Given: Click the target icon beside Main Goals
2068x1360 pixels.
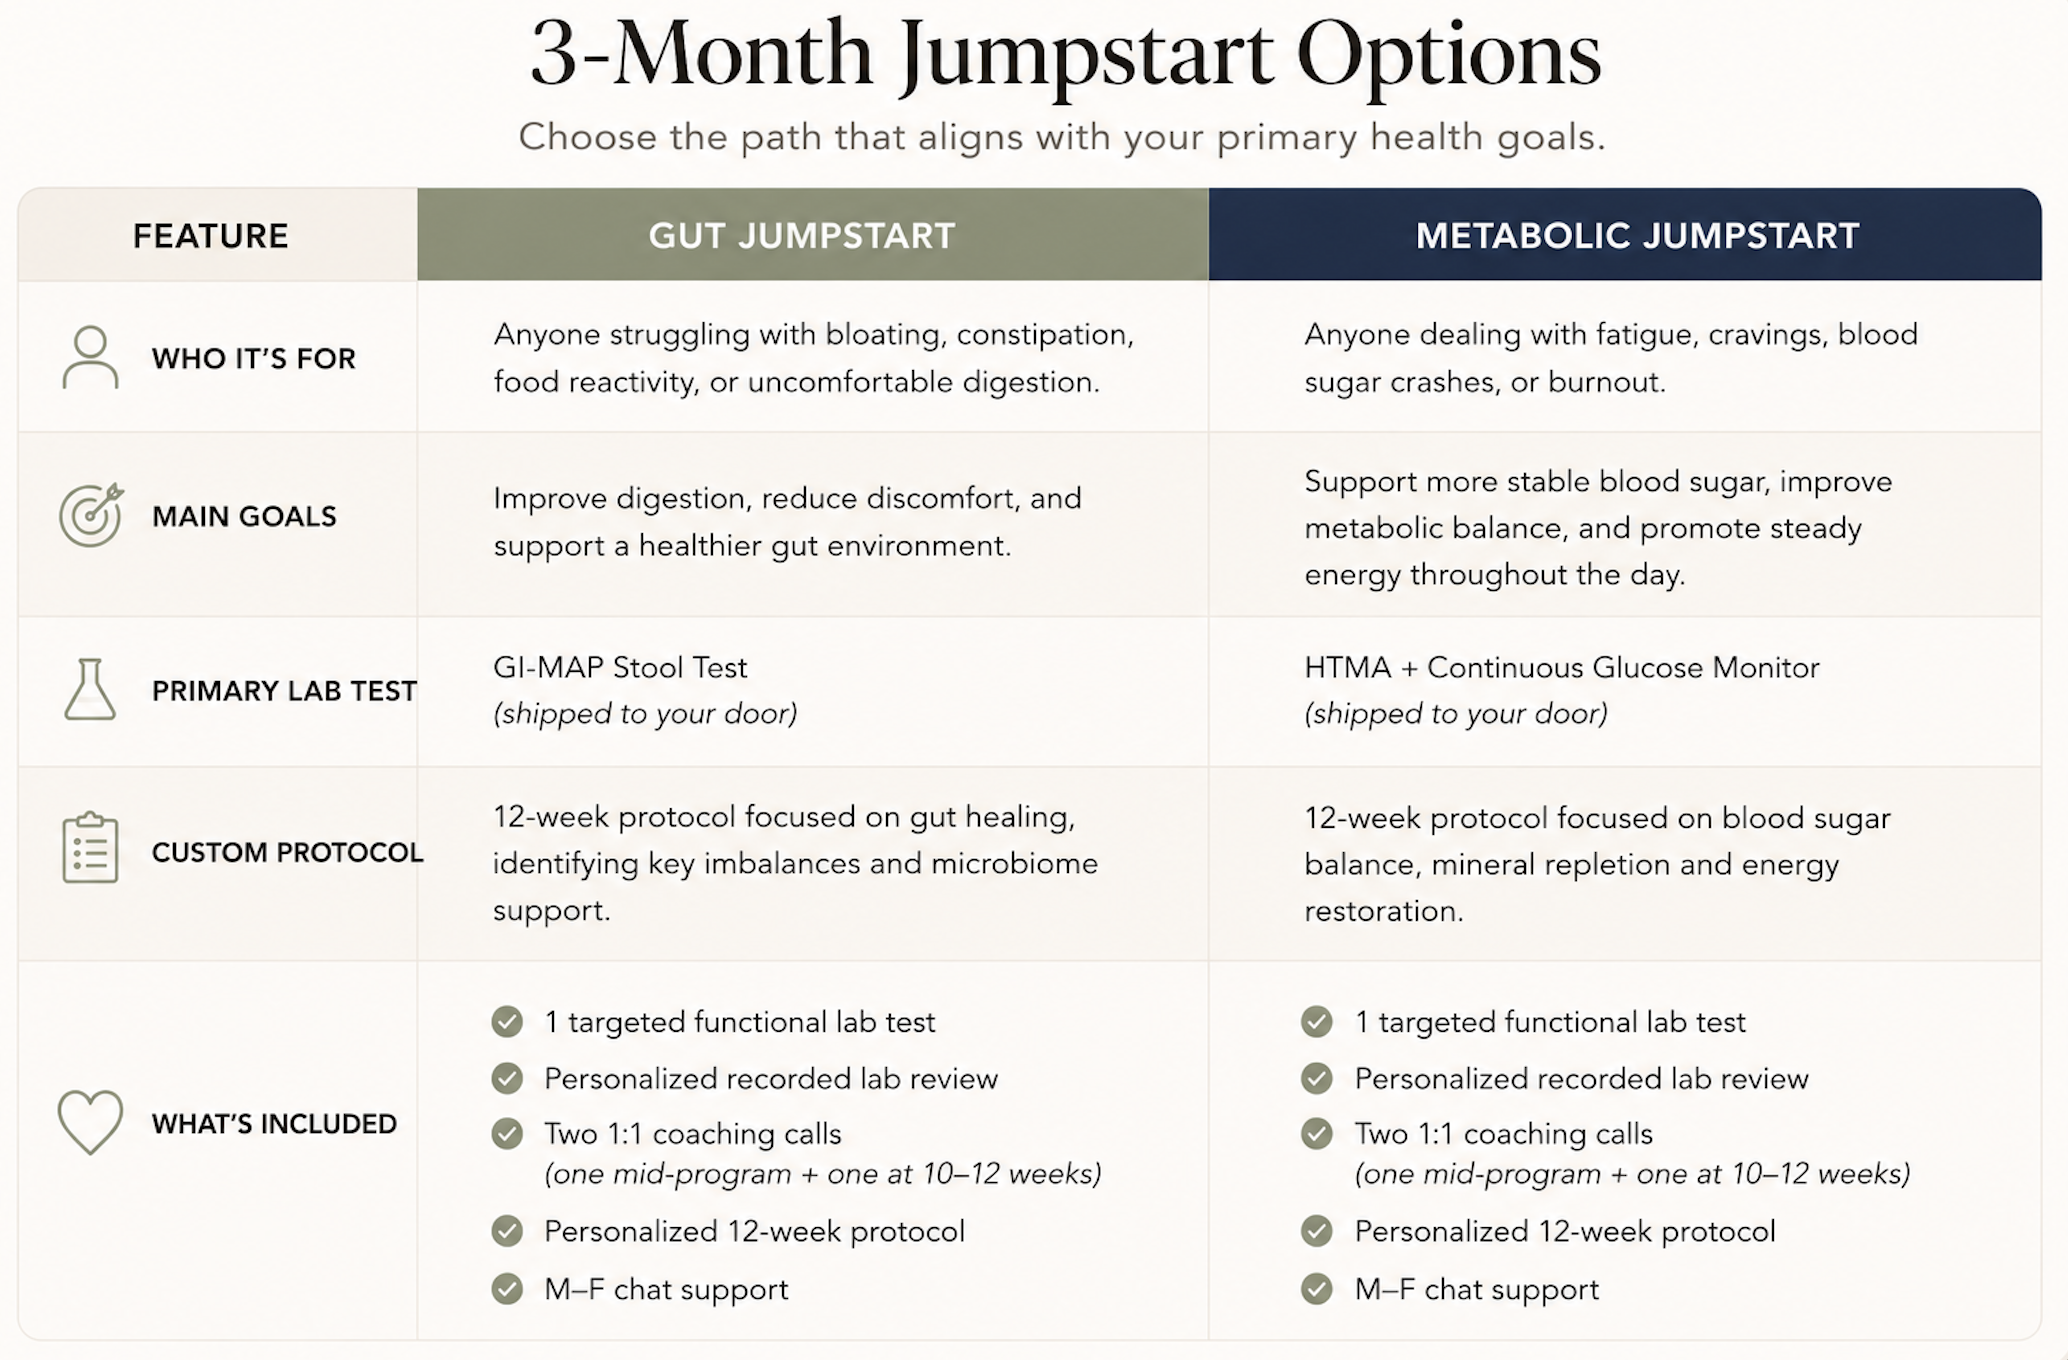Looking at the screenshot, I should click(91, 515).
